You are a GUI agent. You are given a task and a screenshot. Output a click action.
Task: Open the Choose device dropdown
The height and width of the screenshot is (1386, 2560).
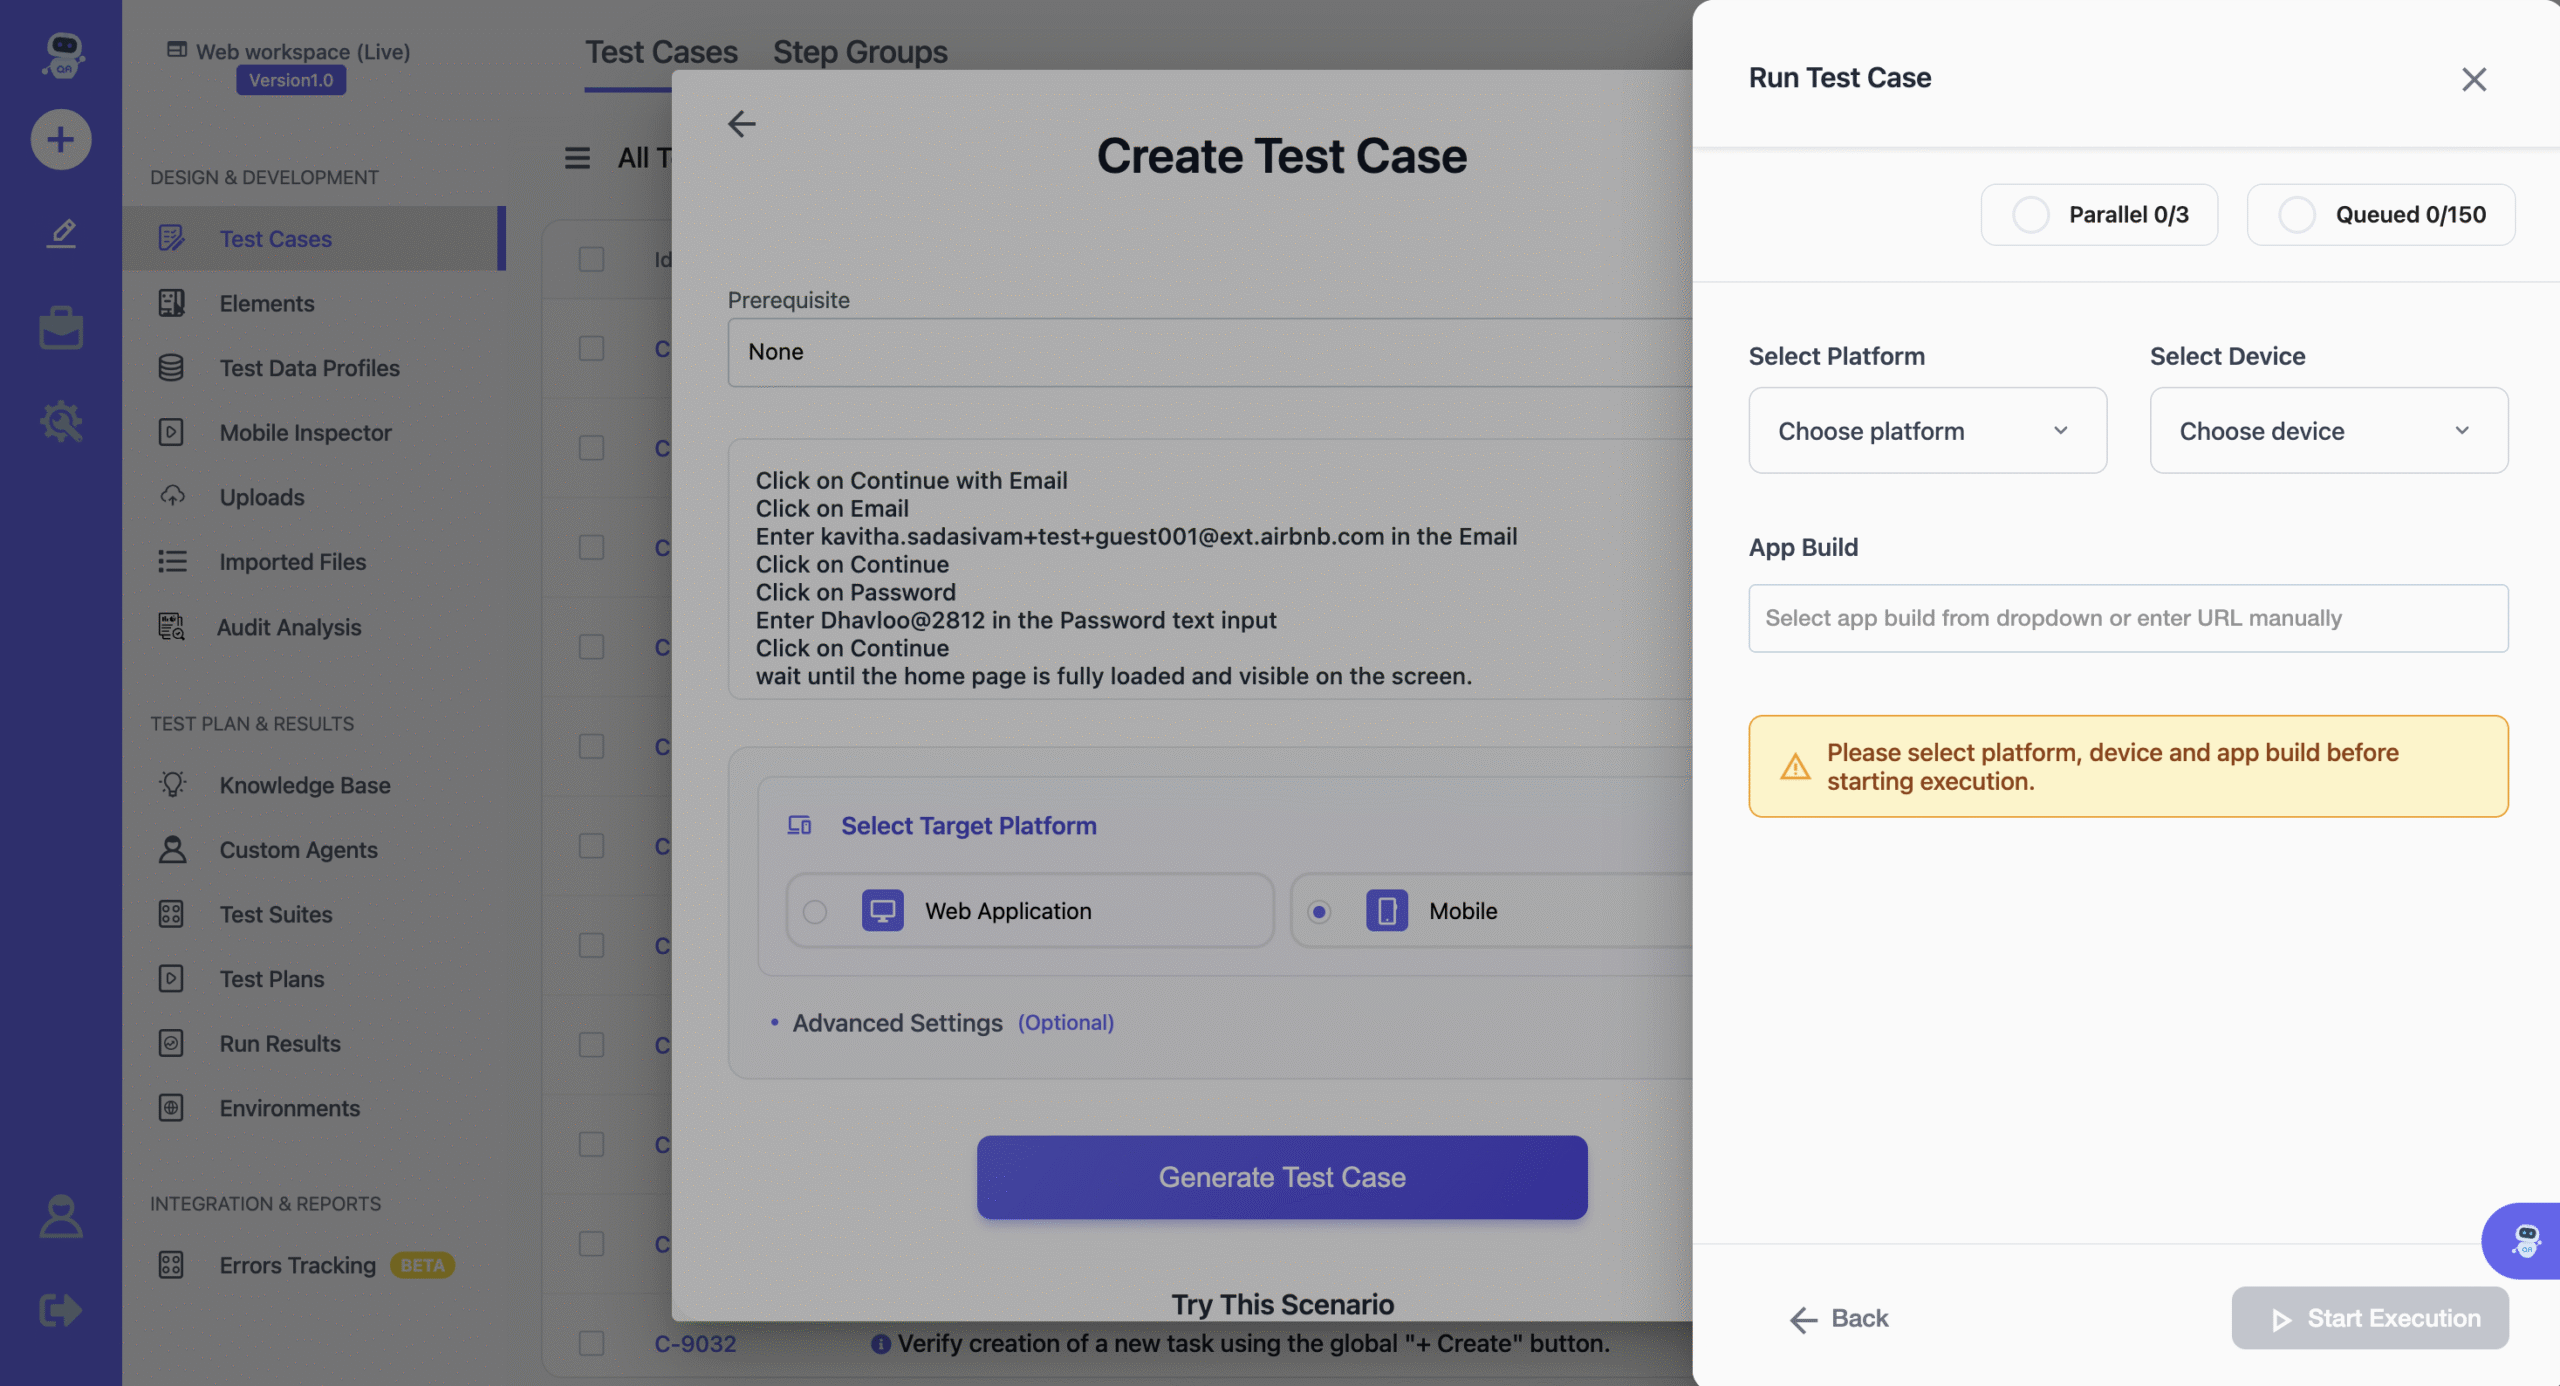[2328, 431]
